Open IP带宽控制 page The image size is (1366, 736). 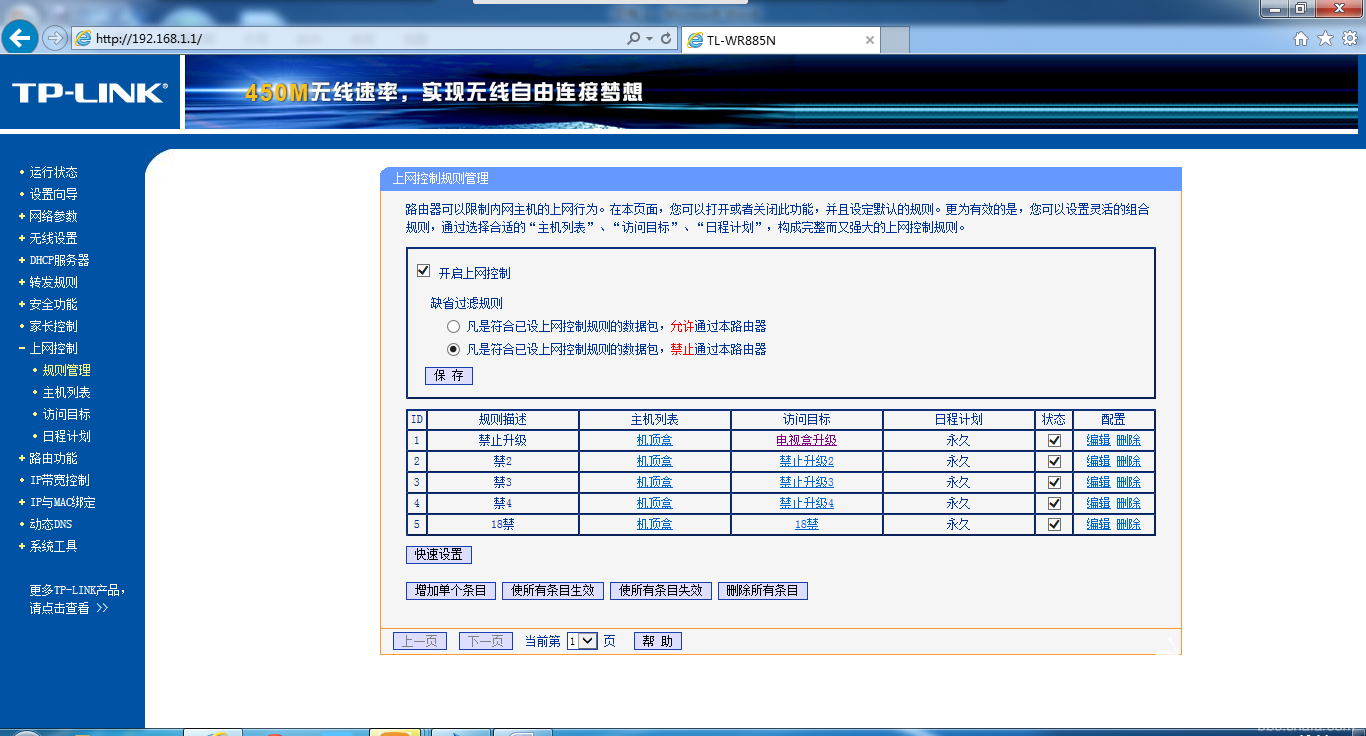click(x=59, y=480)
